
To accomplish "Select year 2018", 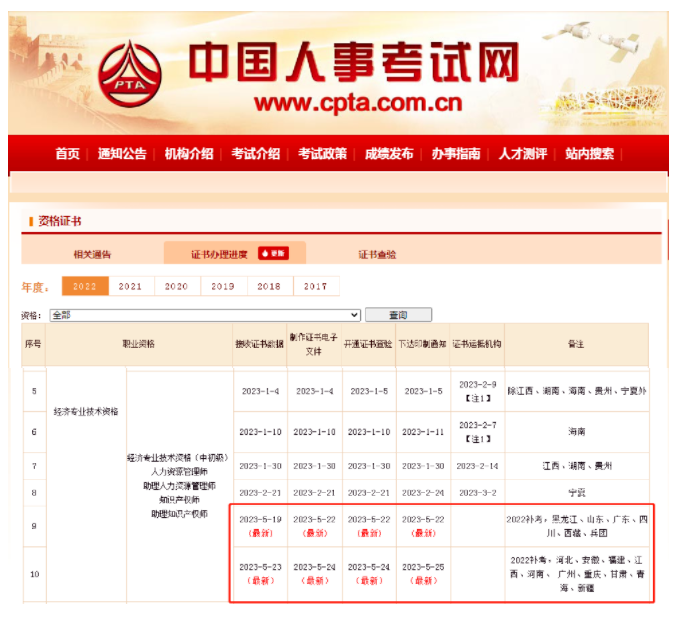I will click(269, 286).
